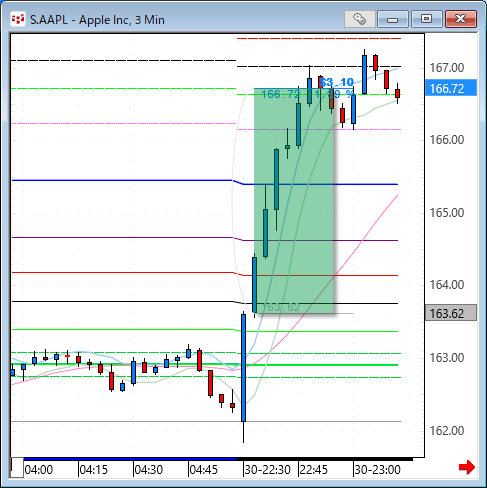Click the 22:45 time axis label
Image resolution: width=487 pixels, height=488 pixels.
tap(314, 470)
